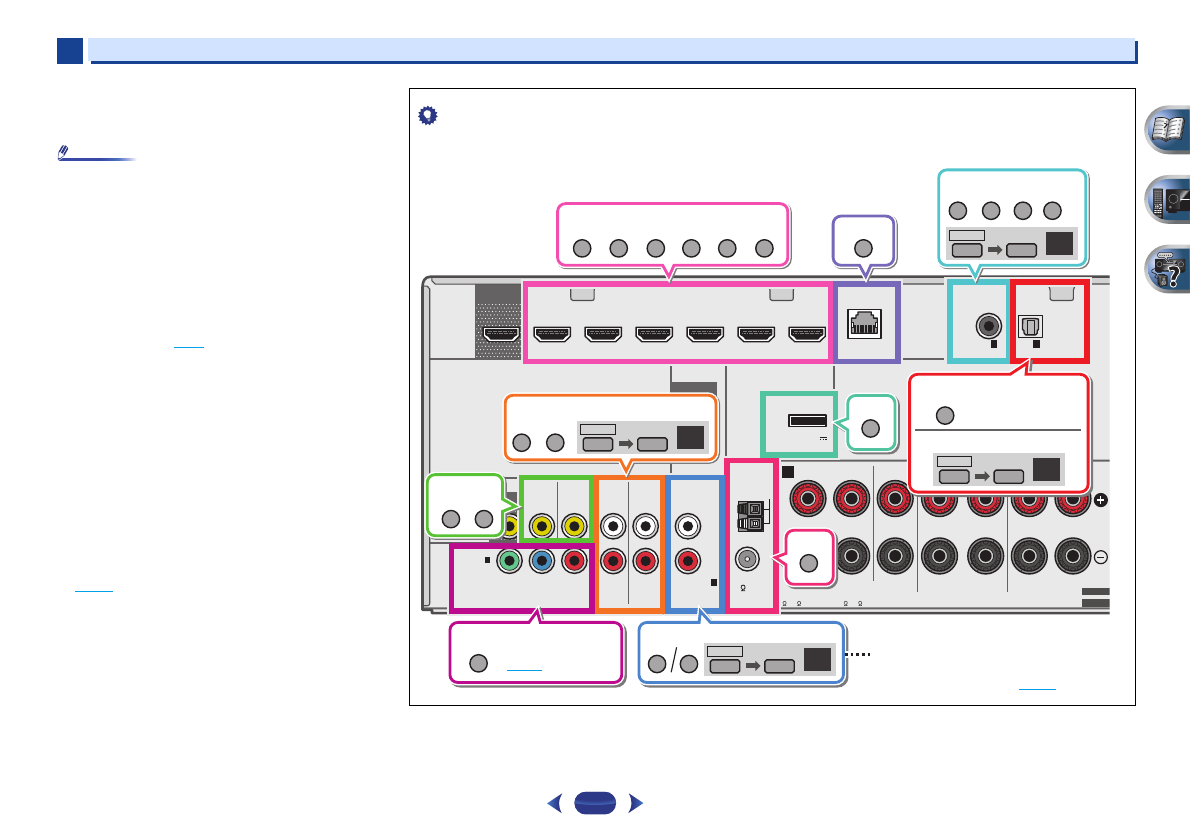The height and width of the screenshot is (840, 1190).
Task: Go to the next page arrow
Action: point(633,803)
